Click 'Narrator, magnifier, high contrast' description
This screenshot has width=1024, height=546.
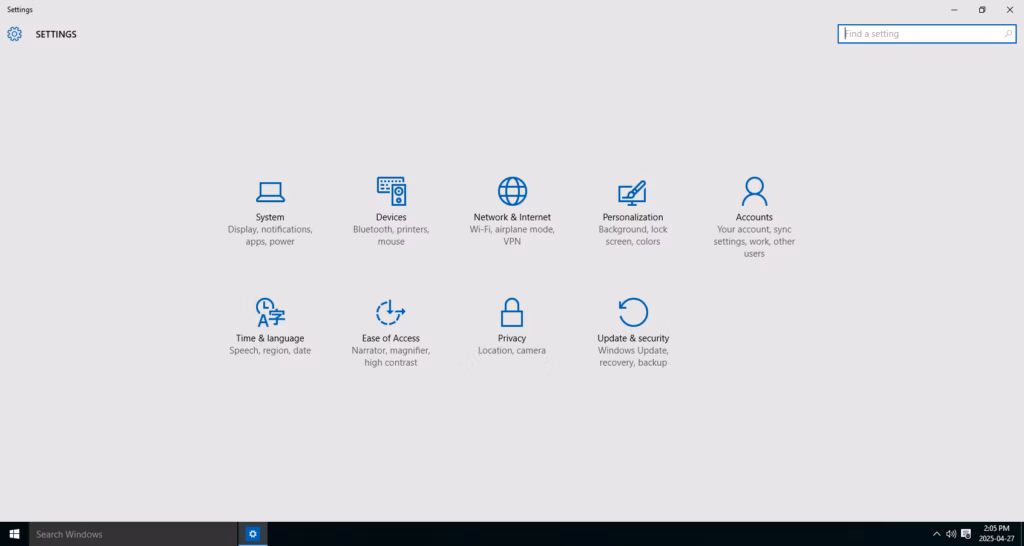tap(391, 357)
